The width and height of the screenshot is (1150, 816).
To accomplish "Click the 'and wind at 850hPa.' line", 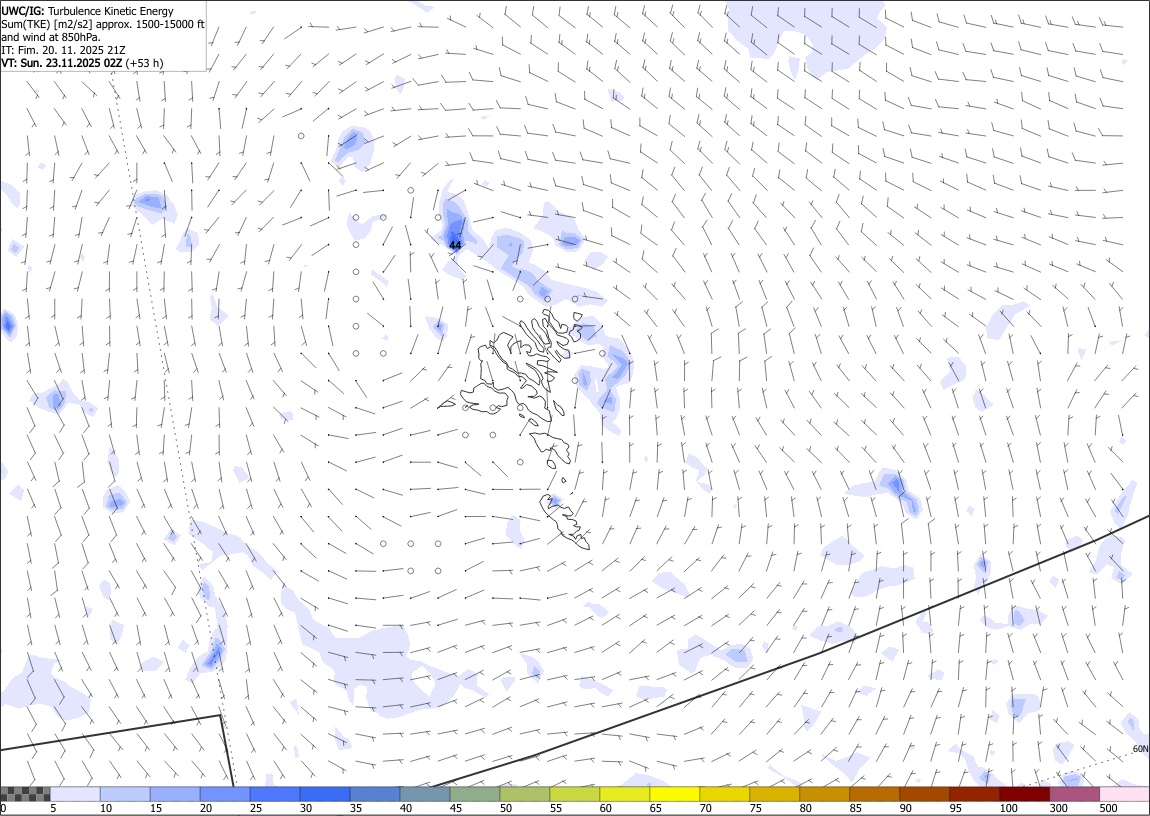I will pos(51,37).
